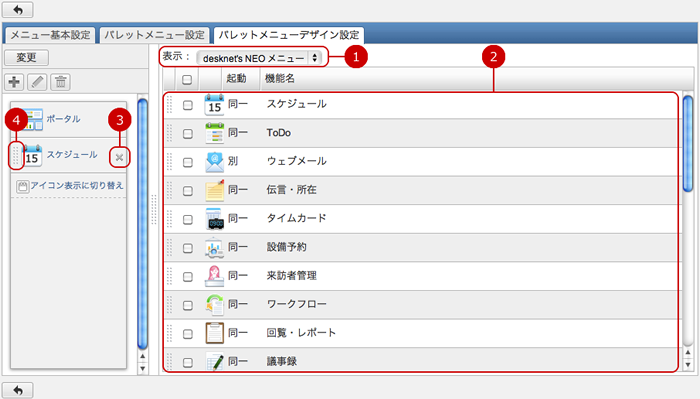Click the ウェブメール envelope icon
This screenshot has width=700, height=399.
(x=214, y=162)
